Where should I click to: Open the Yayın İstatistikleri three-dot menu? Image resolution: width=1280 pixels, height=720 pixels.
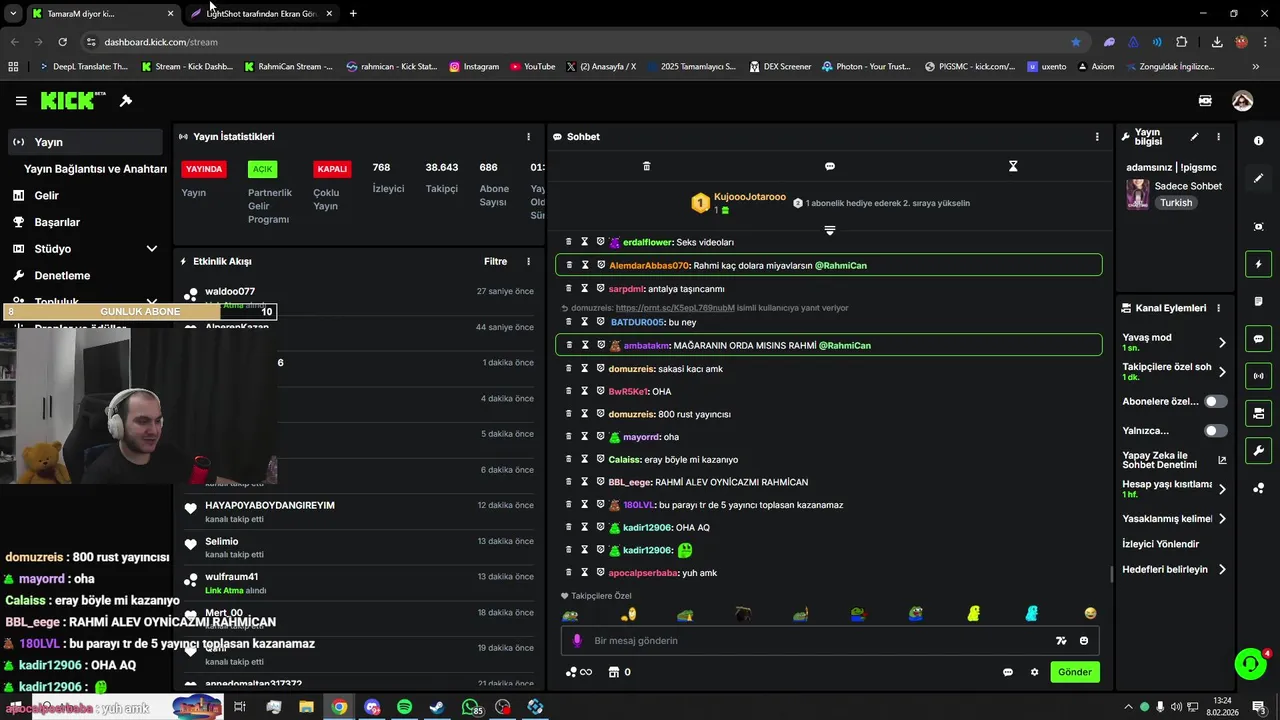point(529,137)
